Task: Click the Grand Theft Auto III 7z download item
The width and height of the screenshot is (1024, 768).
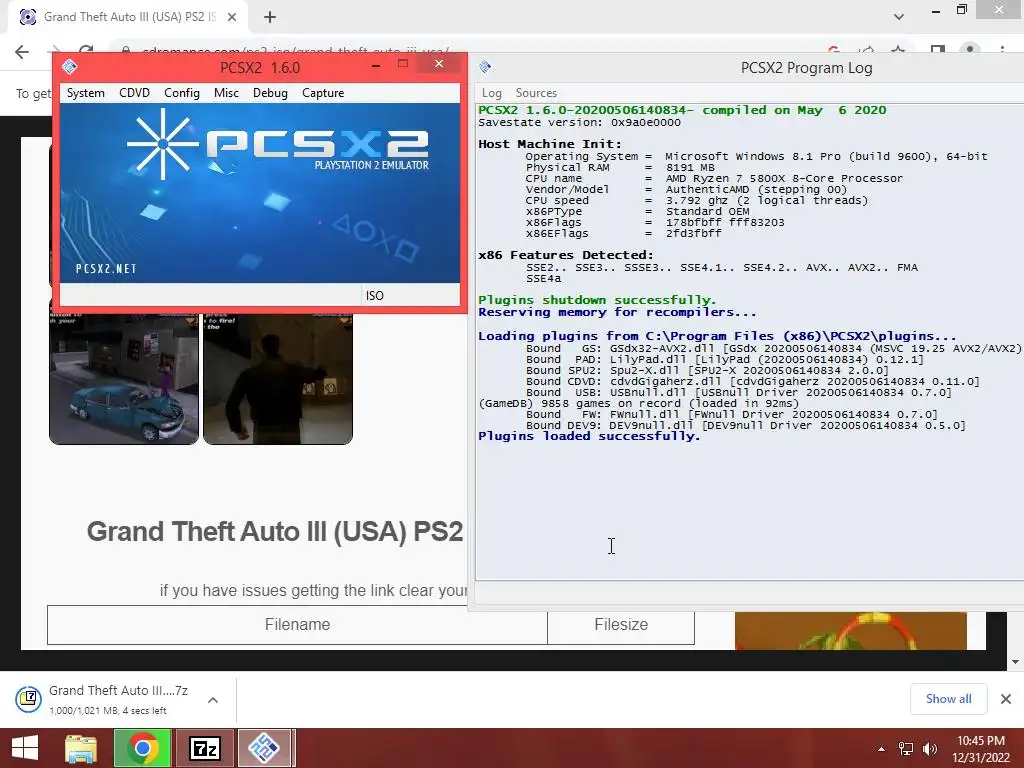Action: (x=118, y=699)
